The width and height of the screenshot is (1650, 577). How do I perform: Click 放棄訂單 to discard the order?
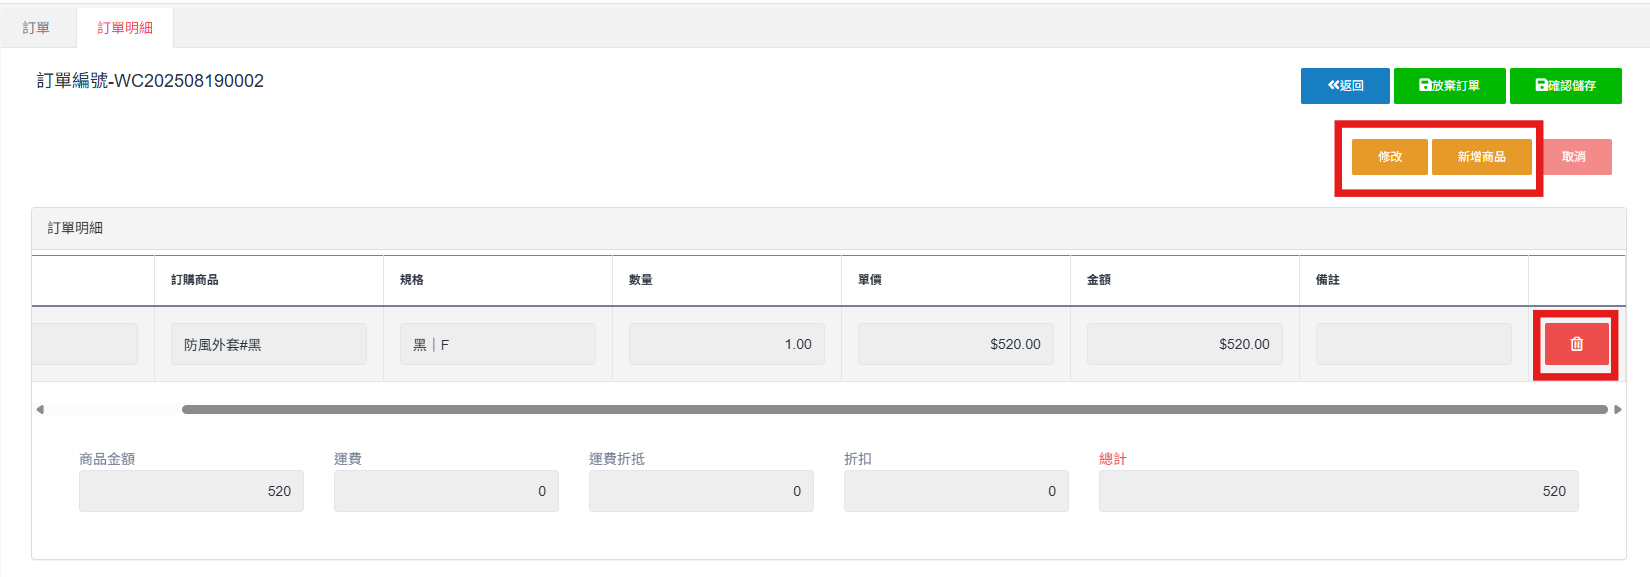coord(1449,86)
